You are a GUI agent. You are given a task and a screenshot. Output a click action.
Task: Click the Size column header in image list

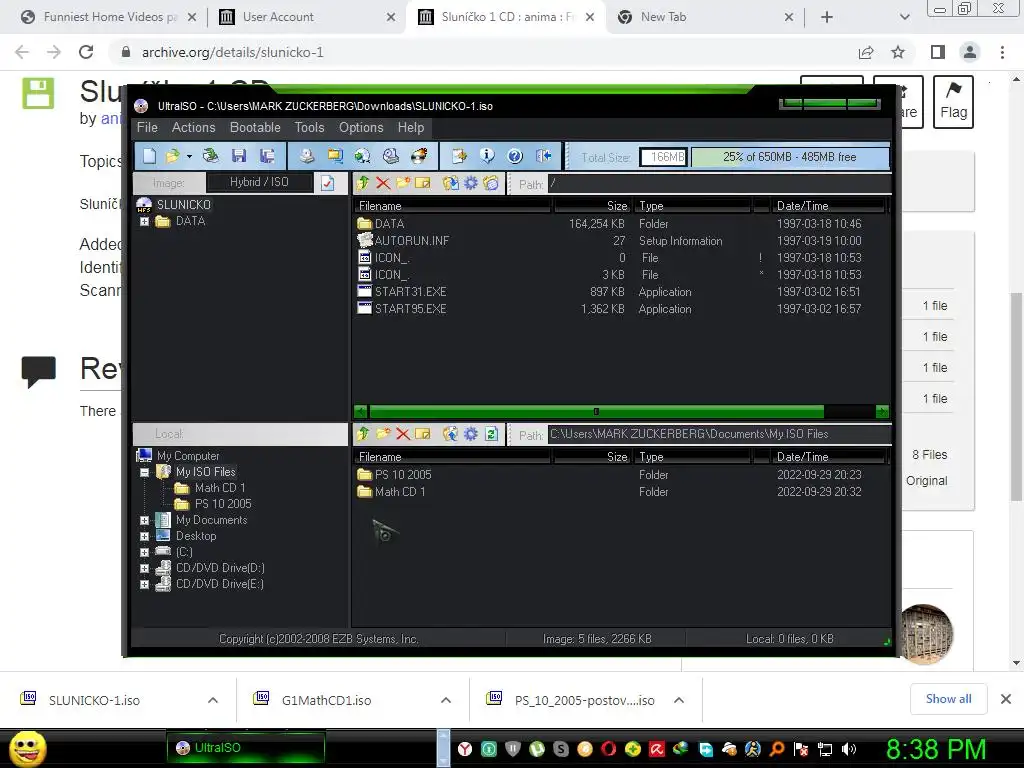592,206
